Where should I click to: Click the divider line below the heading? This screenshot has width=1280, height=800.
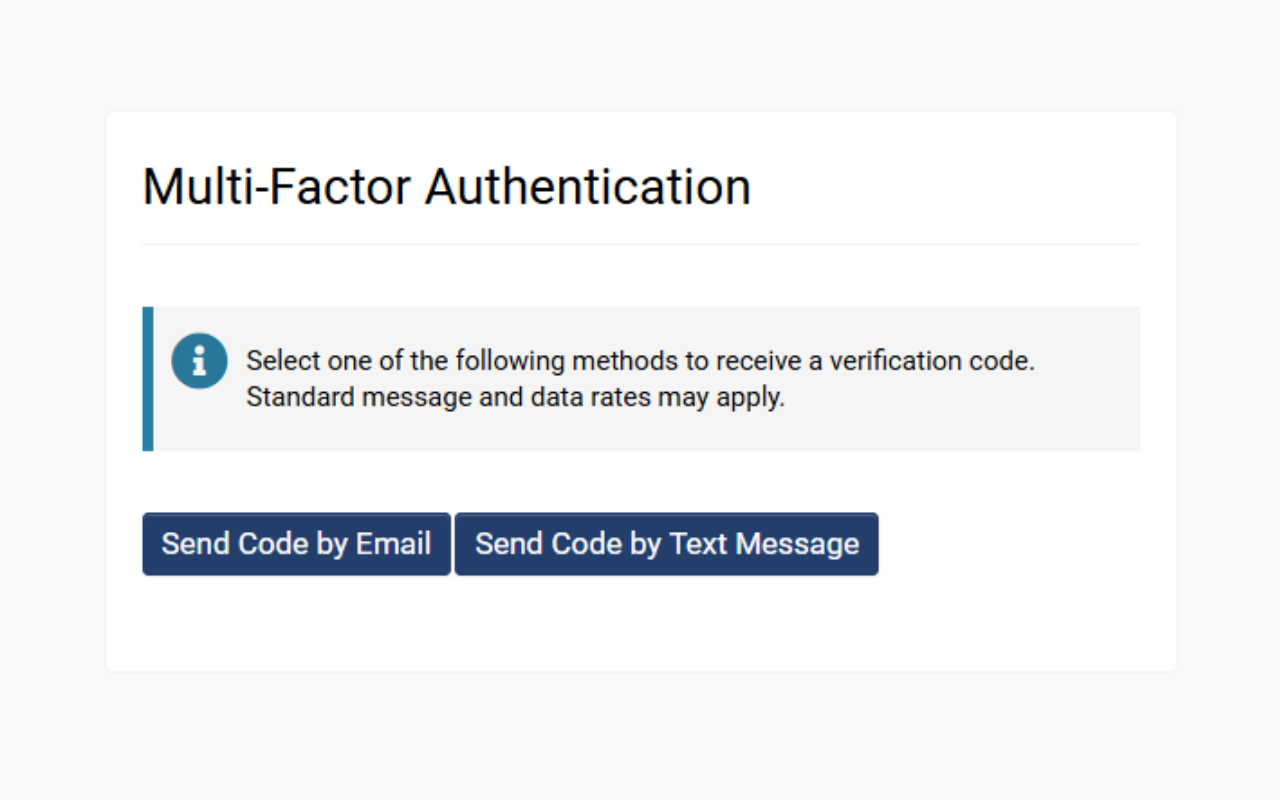(x=640, y=244)
